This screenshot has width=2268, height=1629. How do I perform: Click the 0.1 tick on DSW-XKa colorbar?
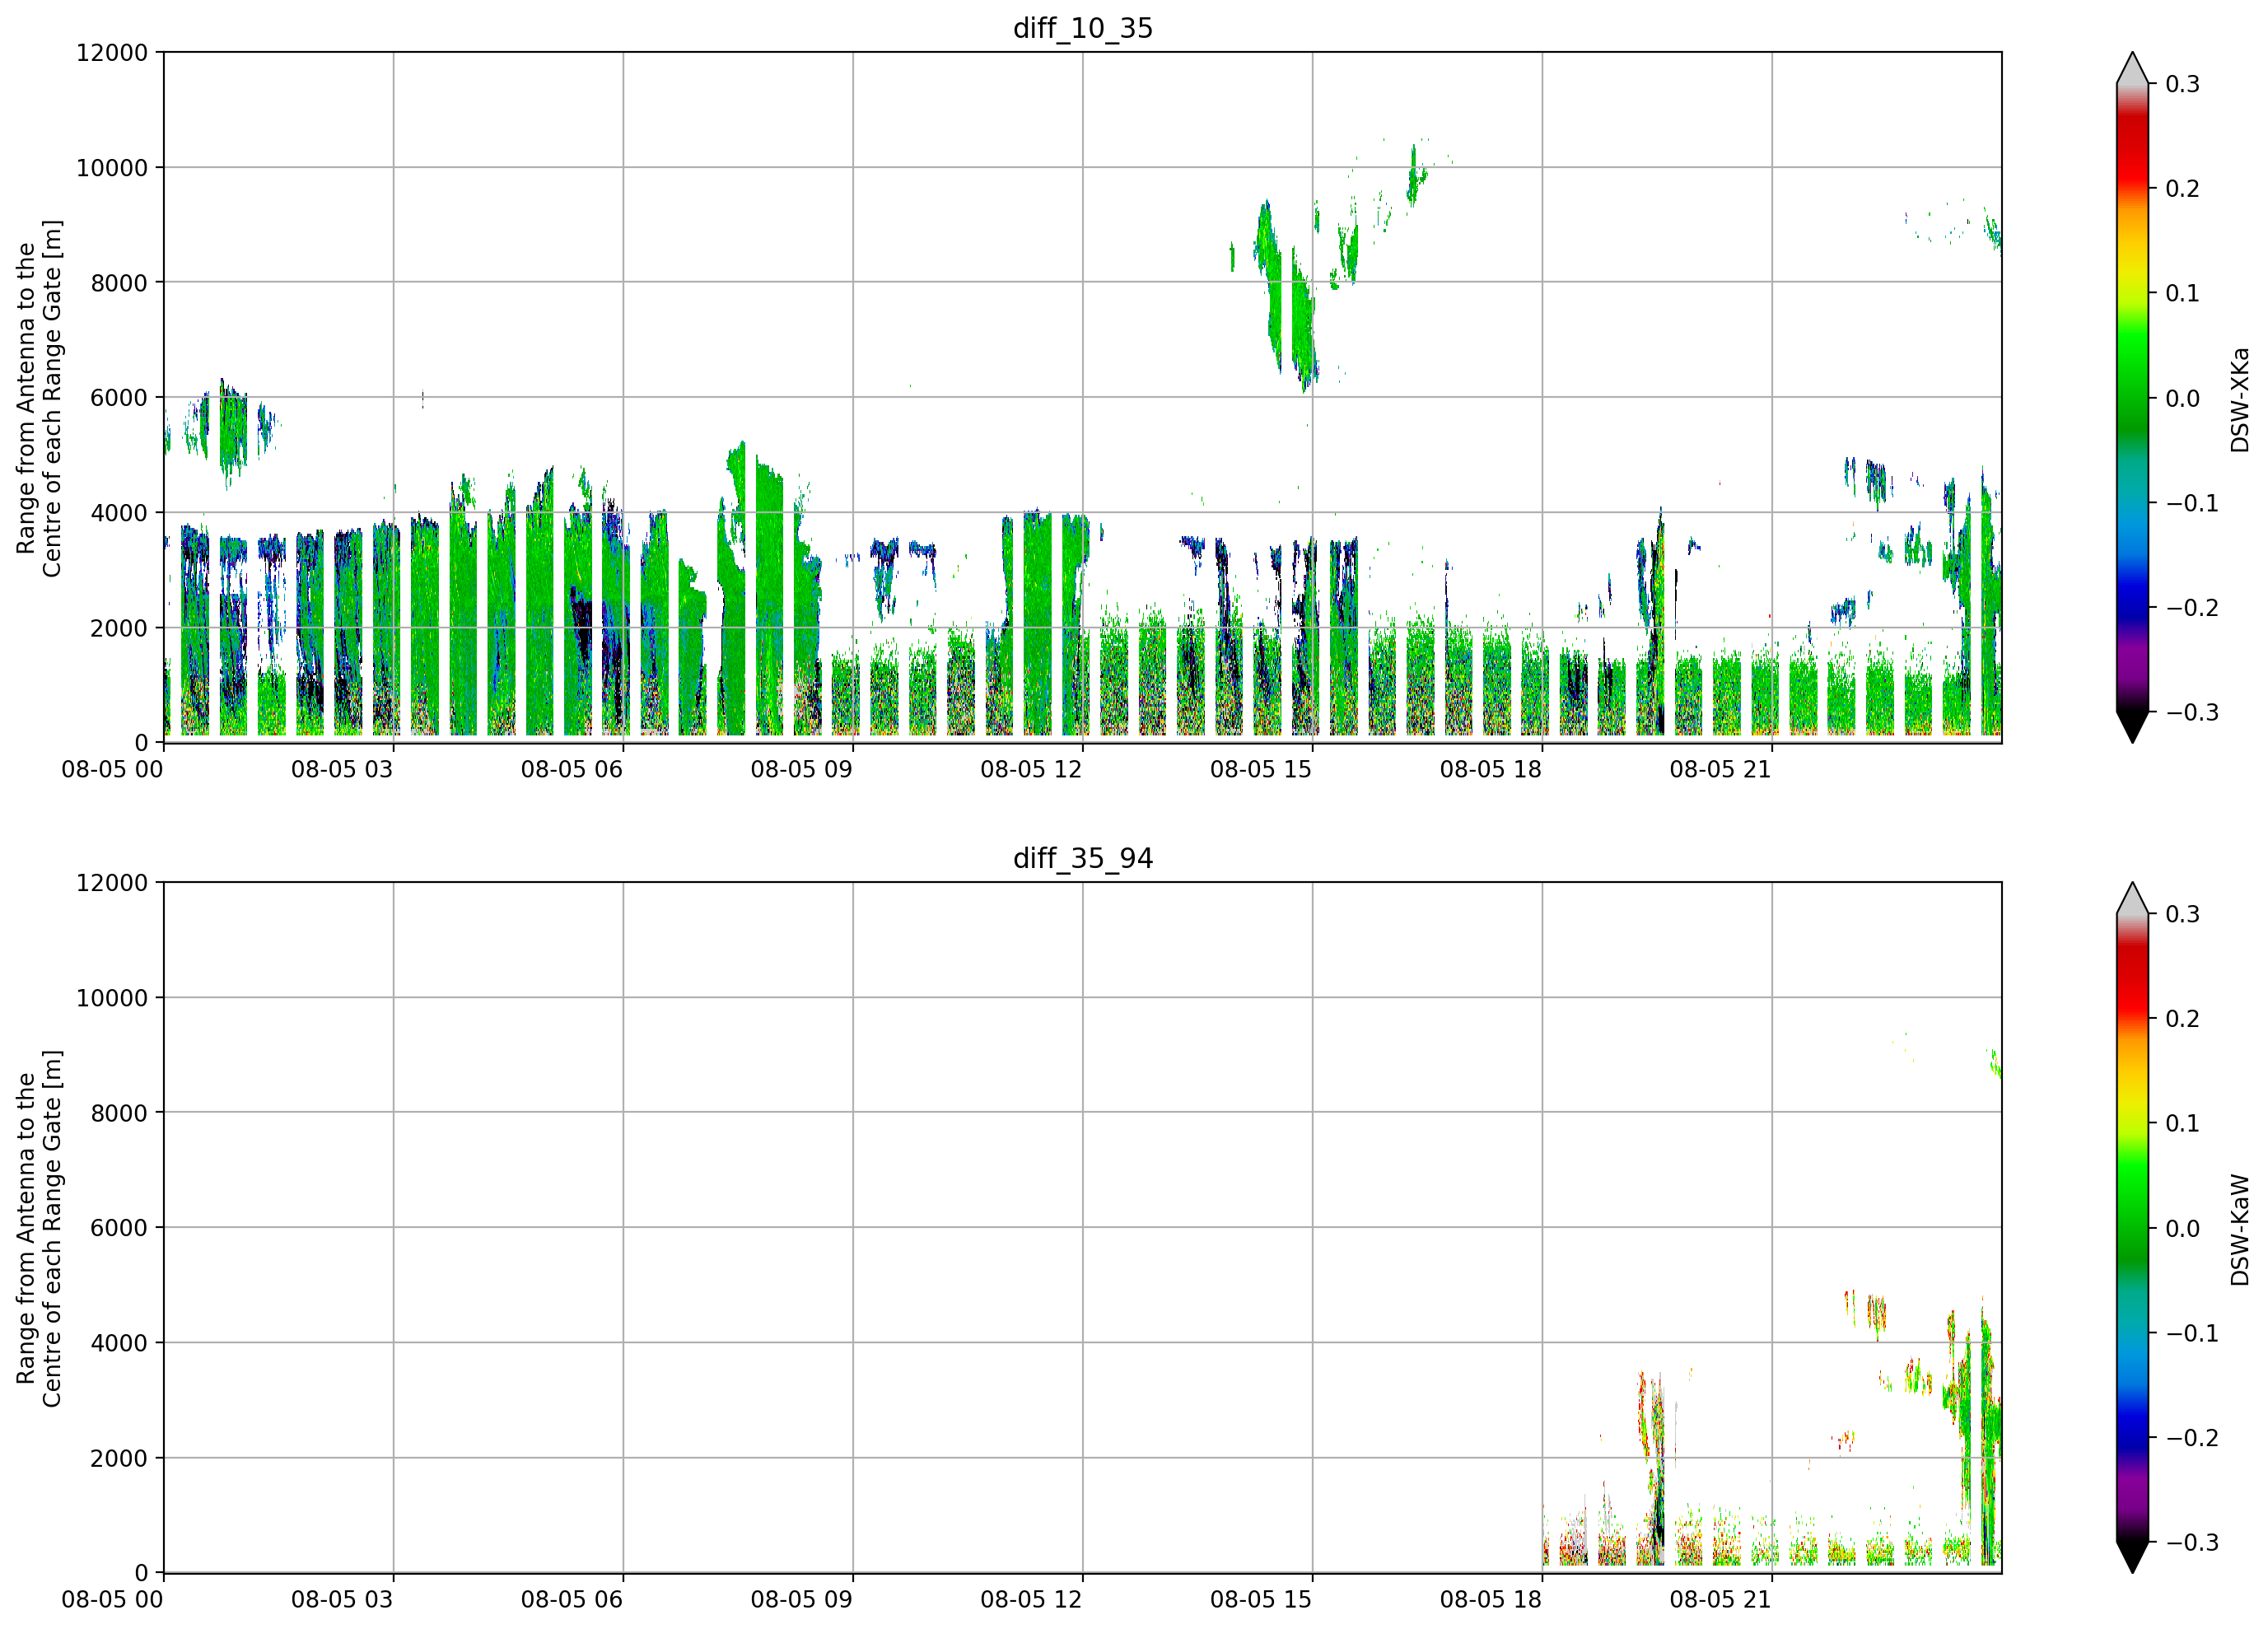[x=2183, y=293]
